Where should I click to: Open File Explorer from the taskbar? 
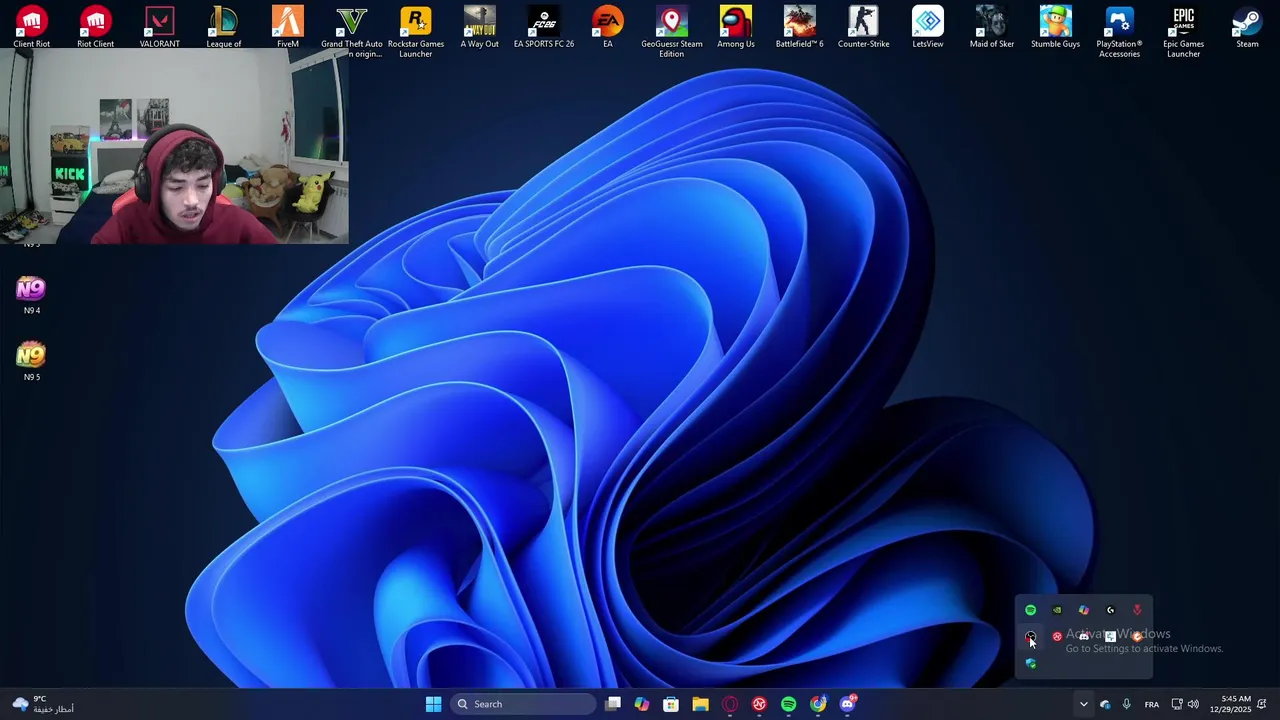click(x=700, y=704)
